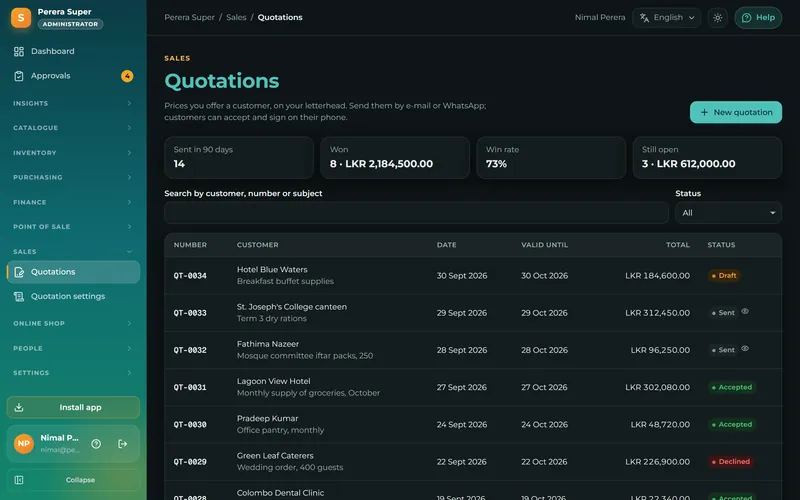Expand the Inventory sidebar section
The width and height of the screenshot is (800, 500).
point(73,153)
